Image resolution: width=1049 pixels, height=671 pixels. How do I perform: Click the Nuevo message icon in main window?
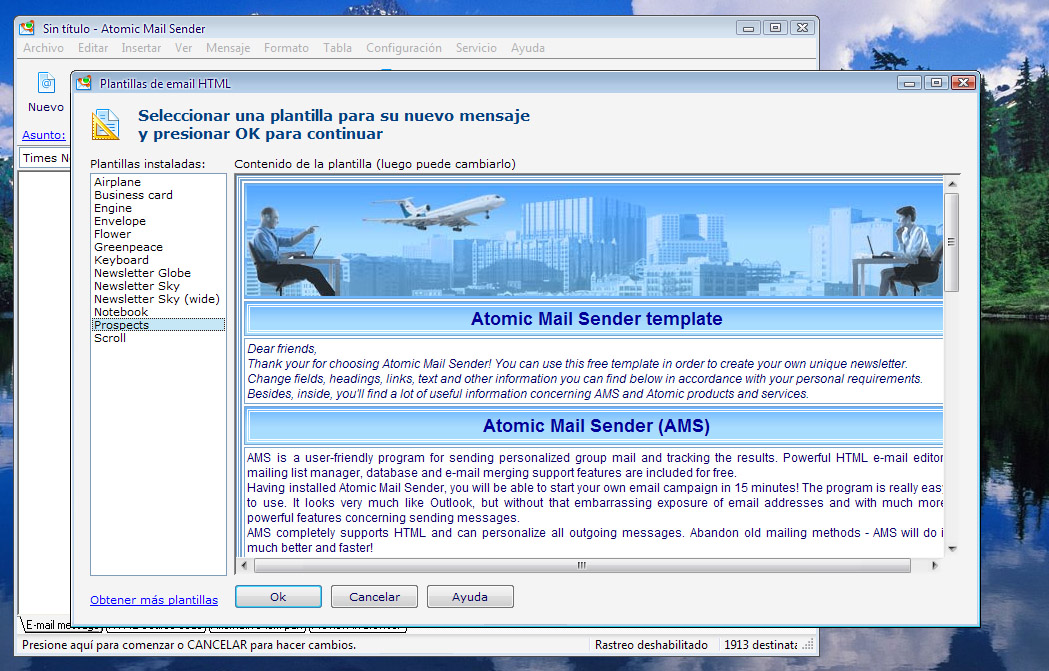[x=45, y=84]
